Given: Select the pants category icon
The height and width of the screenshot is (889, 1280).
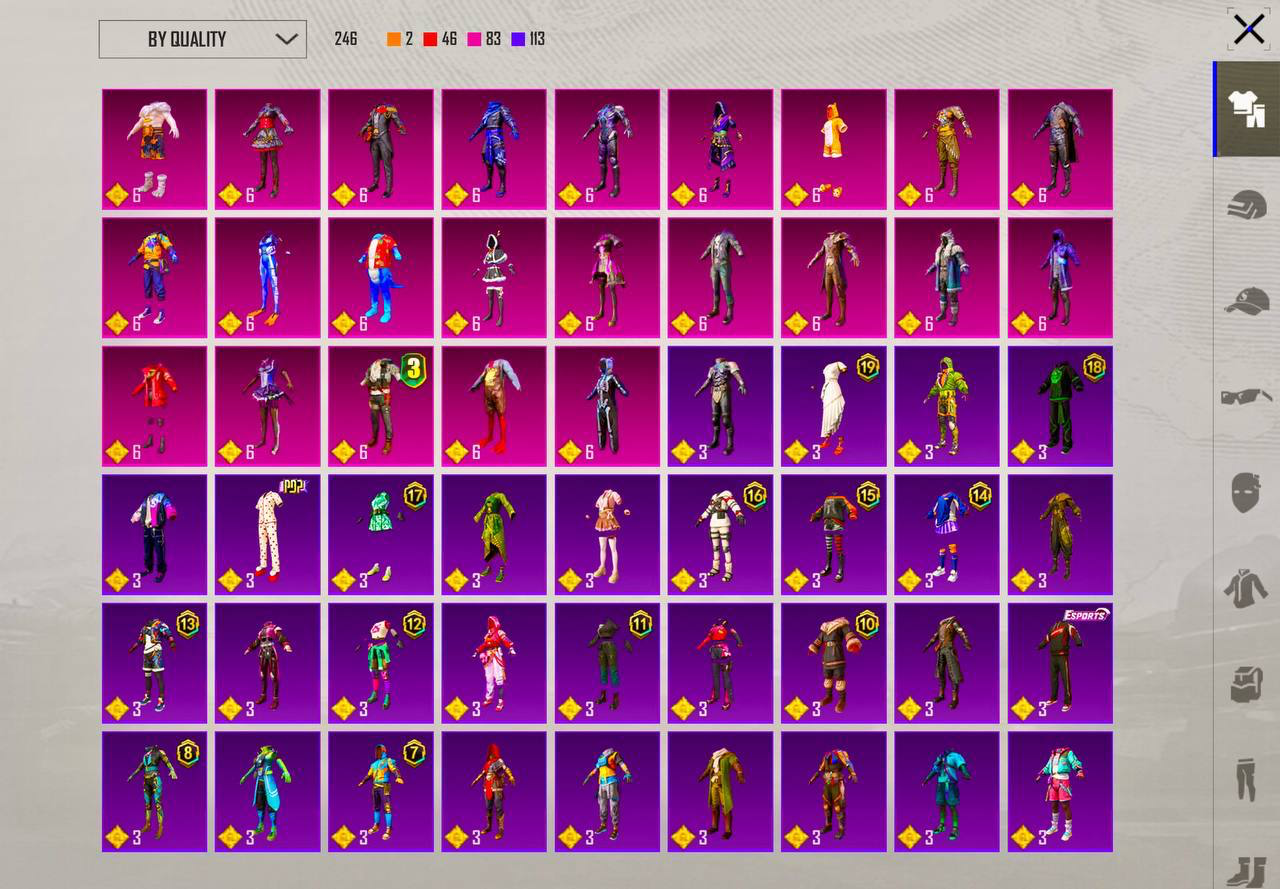Looking at the screenshot, I should pos(1246,781).
